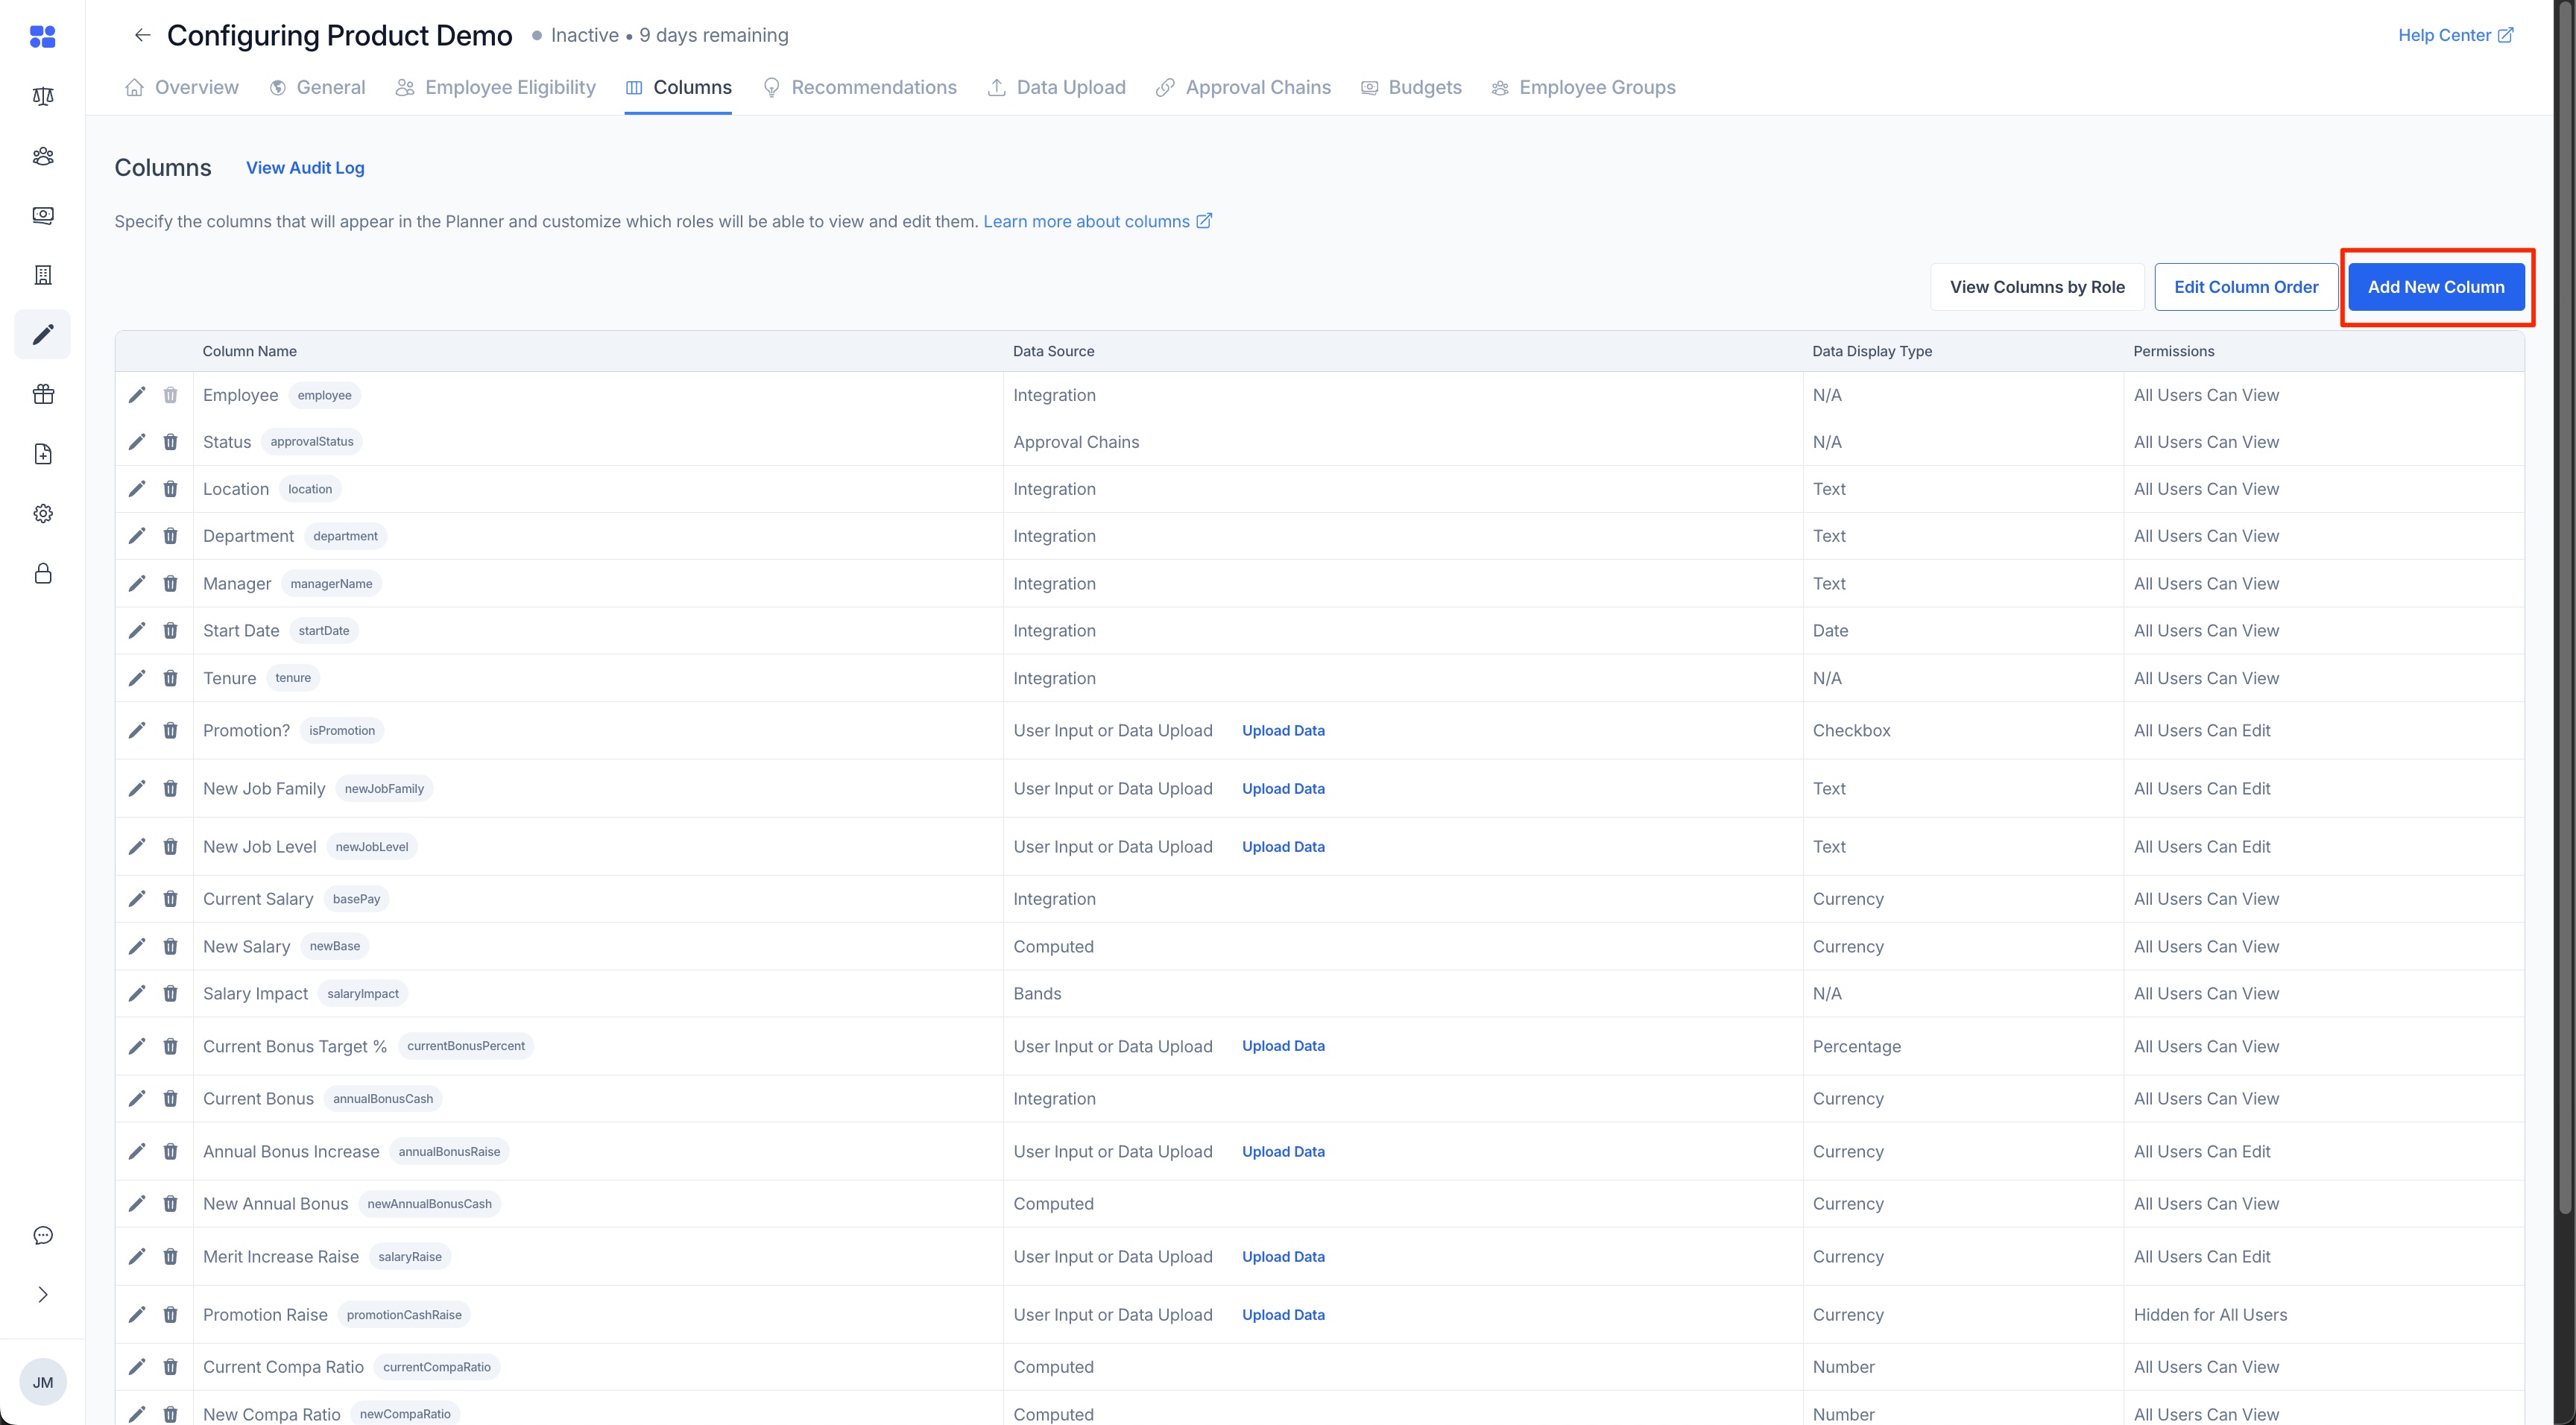Edit the Employee column using its pencil icon
This screenshot has width=2576, height=1425.
pyautogui.click(x=137, y=395)
